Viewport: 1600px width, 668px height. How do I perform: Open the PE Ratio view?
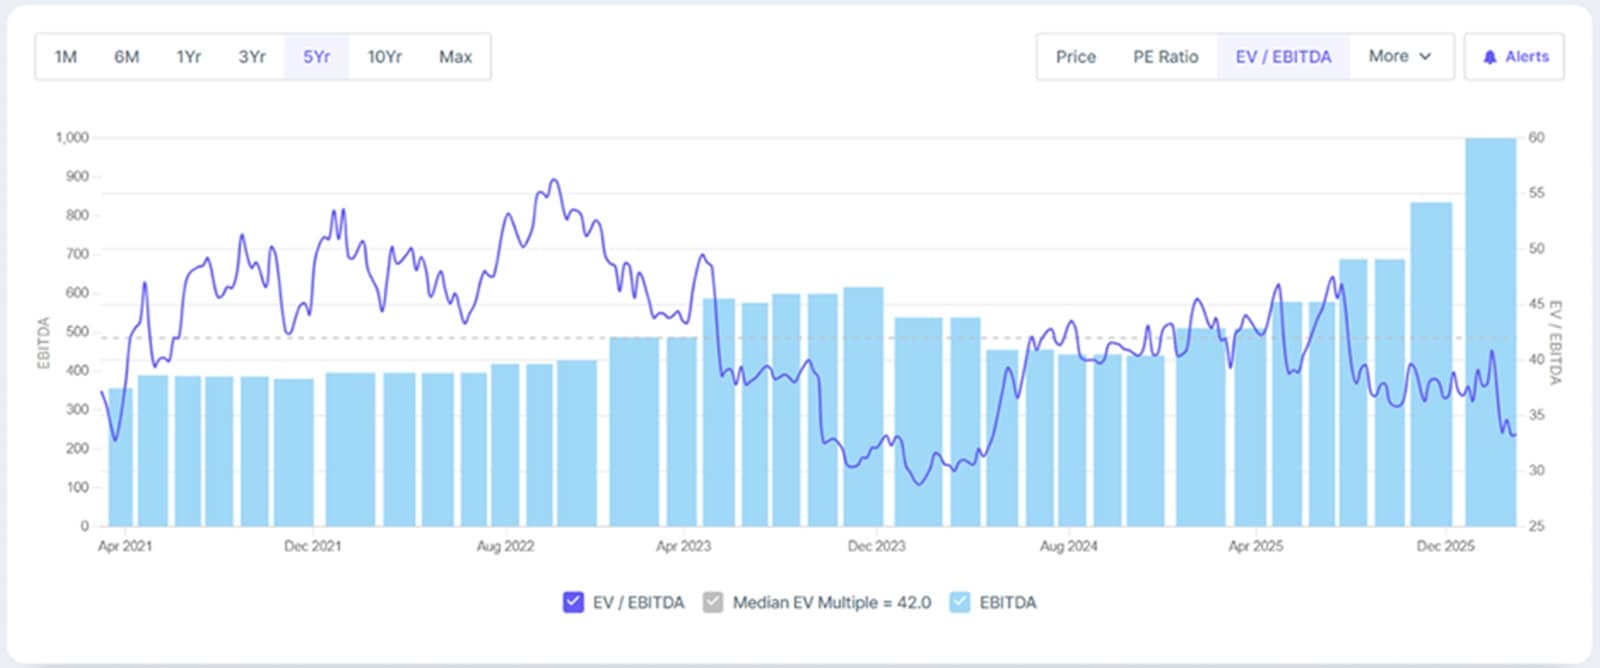coord(1165,57)
